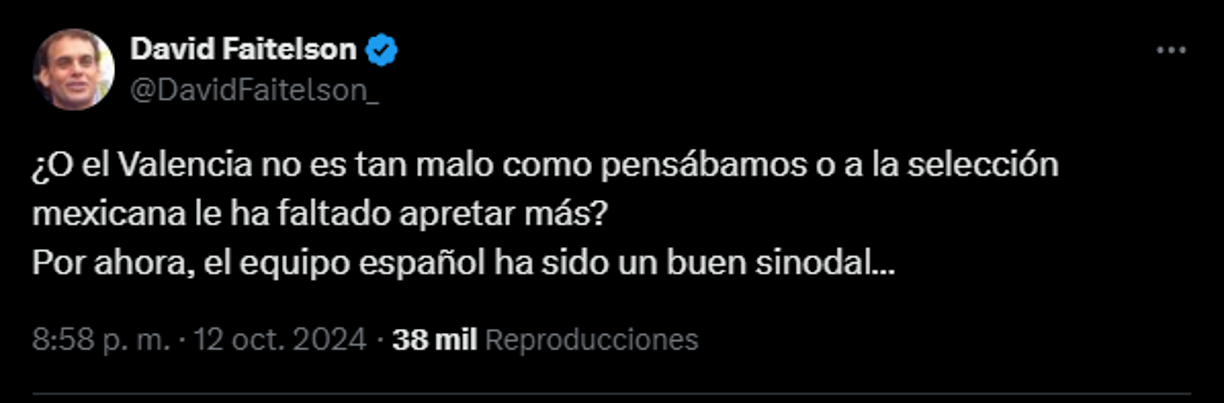Screen dimensions: 1224x403
Task: Visit the @DavidFaitelson_ handle link
Action: pos(254,89)
